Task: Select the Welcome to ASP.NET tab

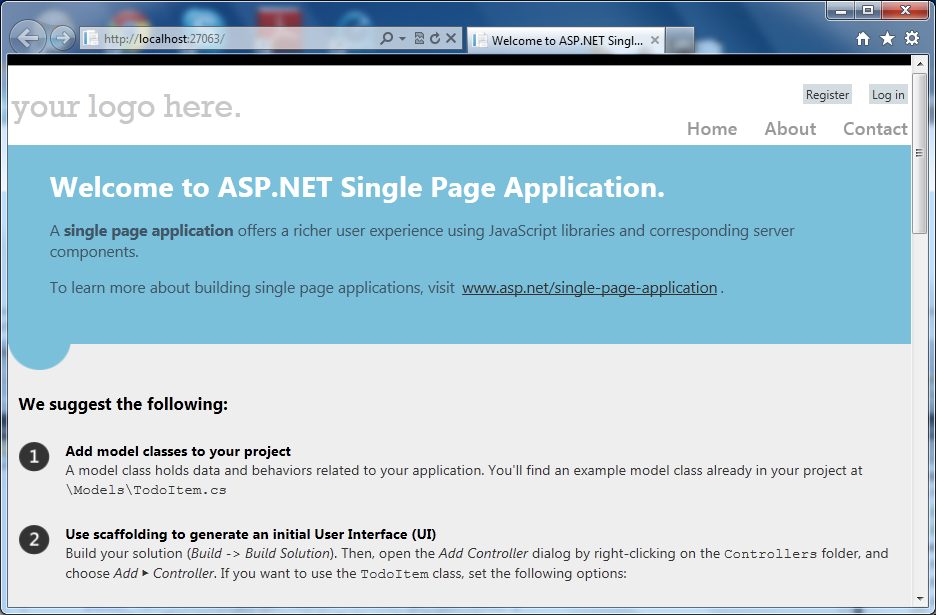Action: click(566, 41)
